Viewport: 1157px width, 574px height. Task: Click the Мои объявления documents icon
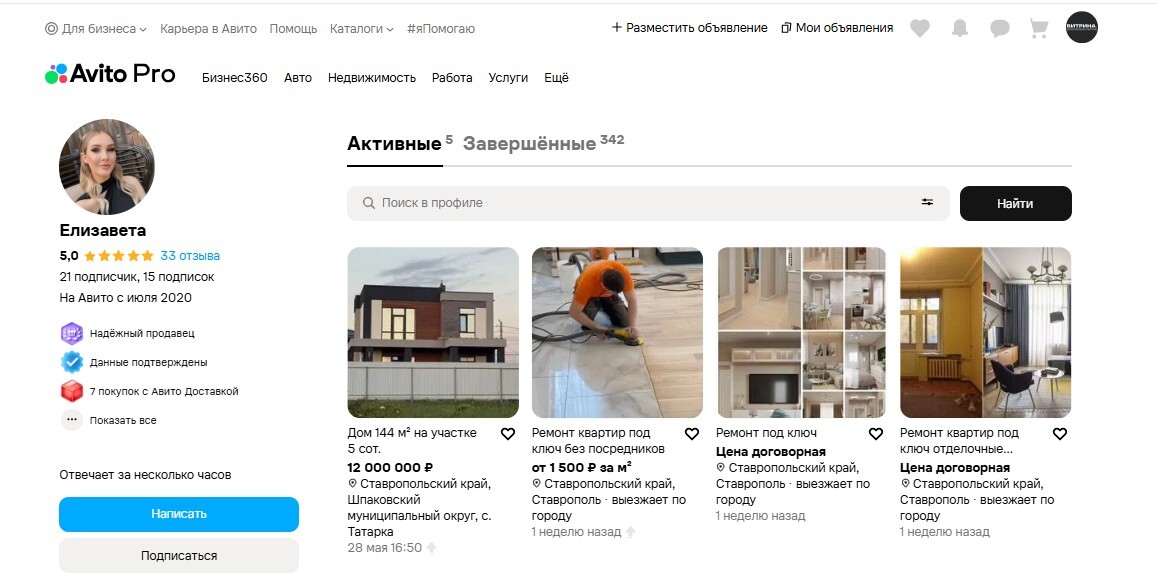787,28
